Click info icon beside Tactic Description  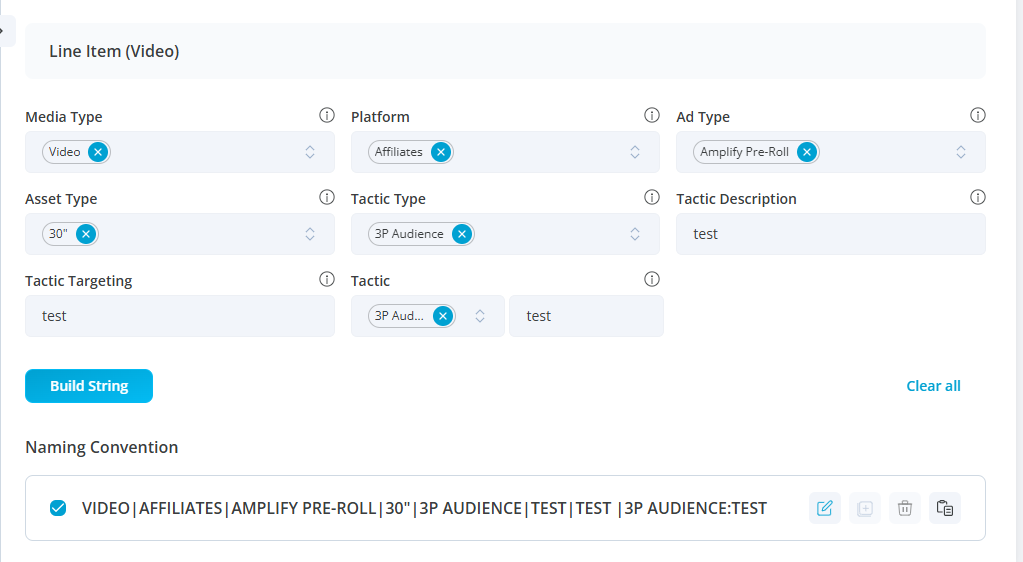978,198
